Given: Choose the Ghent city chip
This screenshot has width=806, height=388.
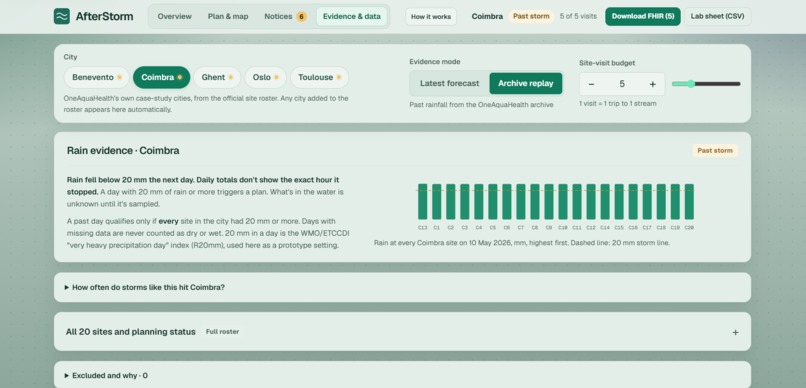Looking at the screenshot, I should coord(217,78).
